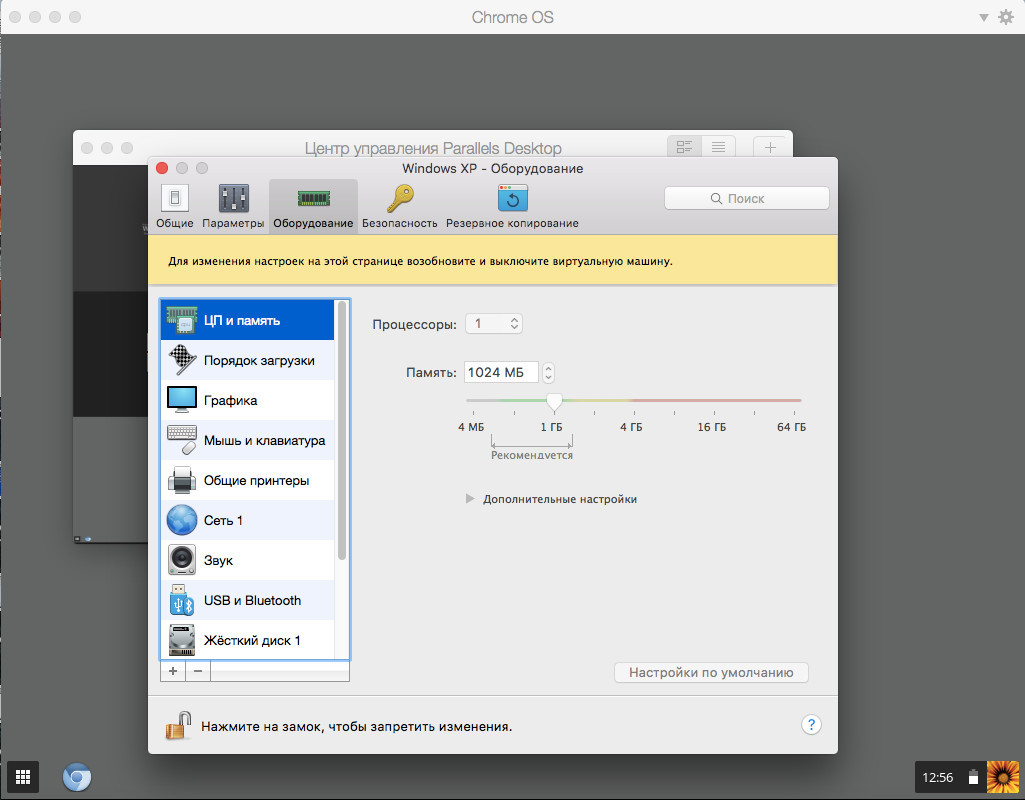Click the memory slider thumb
The height and width of the screenshot is (800, 1025).
pyautogui.click(x=554, y=401)
